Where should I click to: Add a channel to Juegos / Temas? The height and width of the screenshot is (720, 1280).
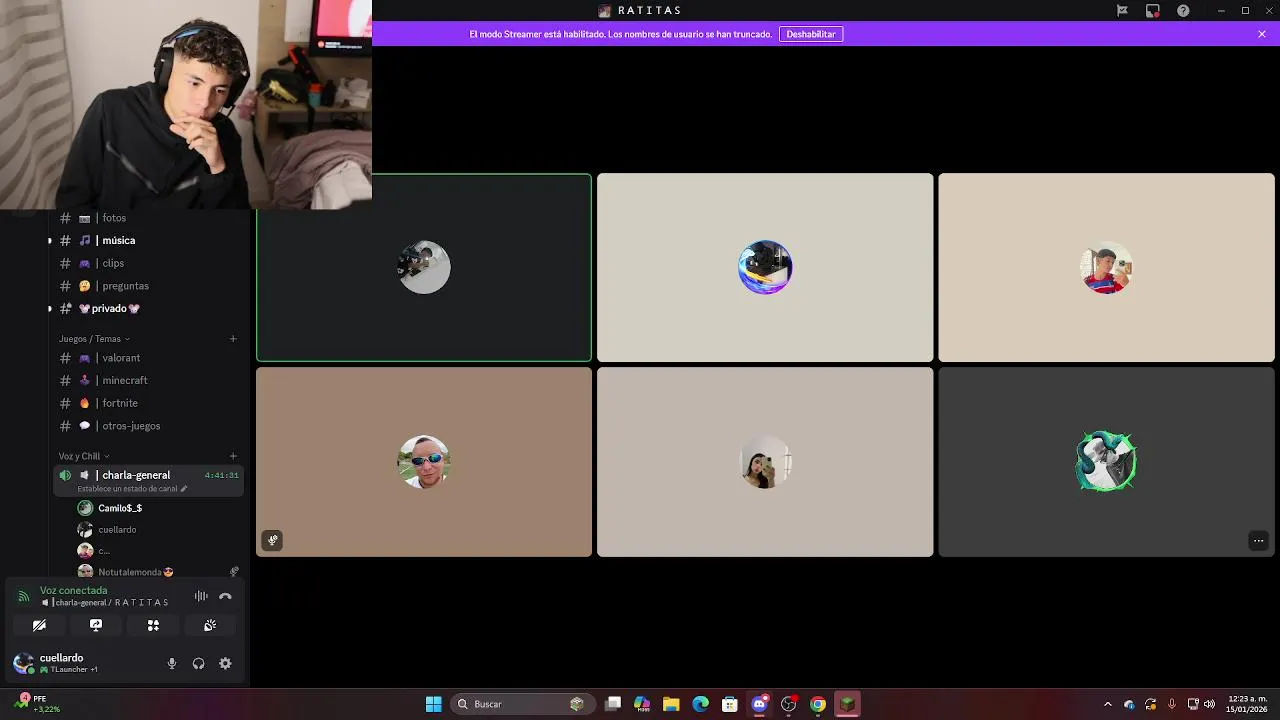point(233,339)
